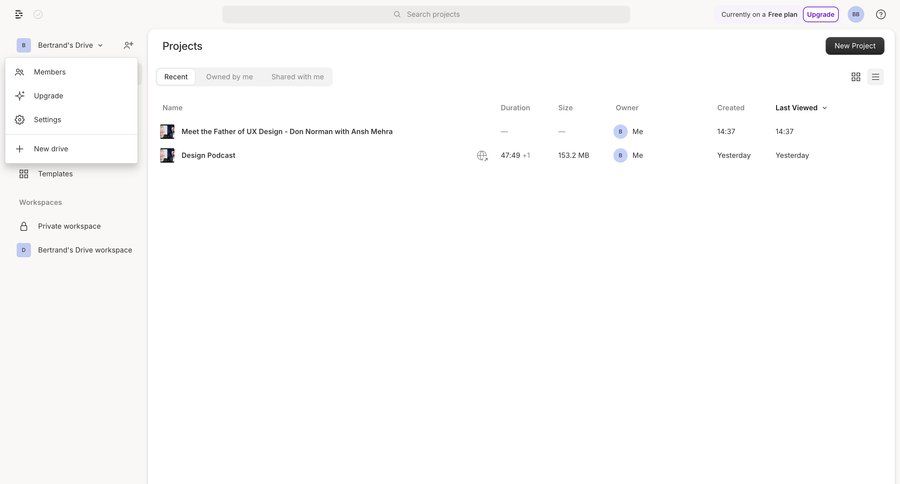Click the globe icon on Design Podcast row
Screen dimensions: 900x484
pos(482,156)
